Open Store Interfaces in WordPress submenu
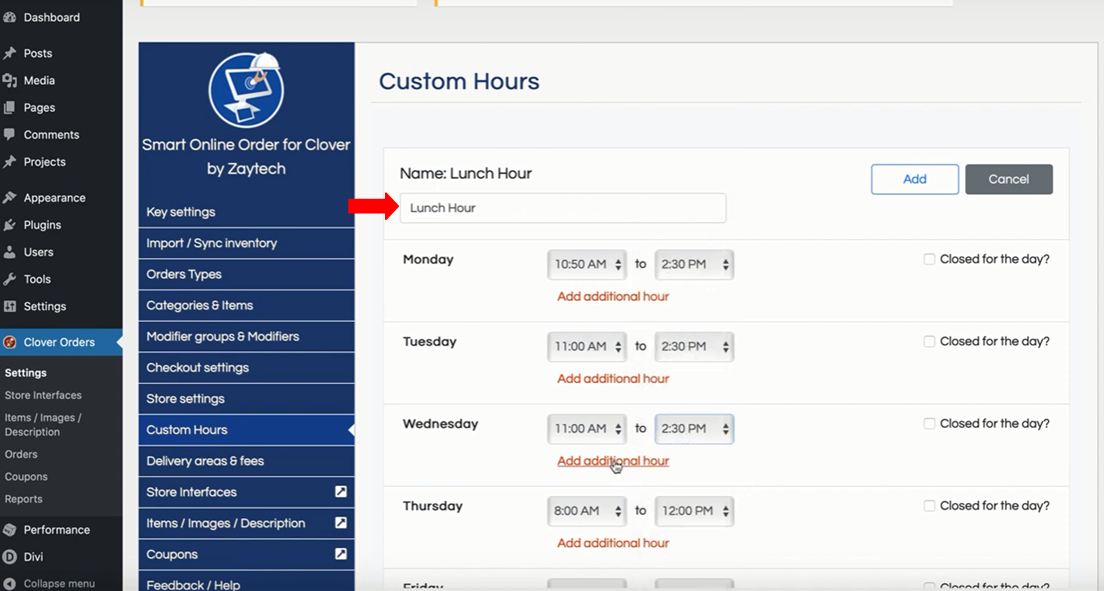The width and height of the screenshot is (1104, 591). [43, 395]
